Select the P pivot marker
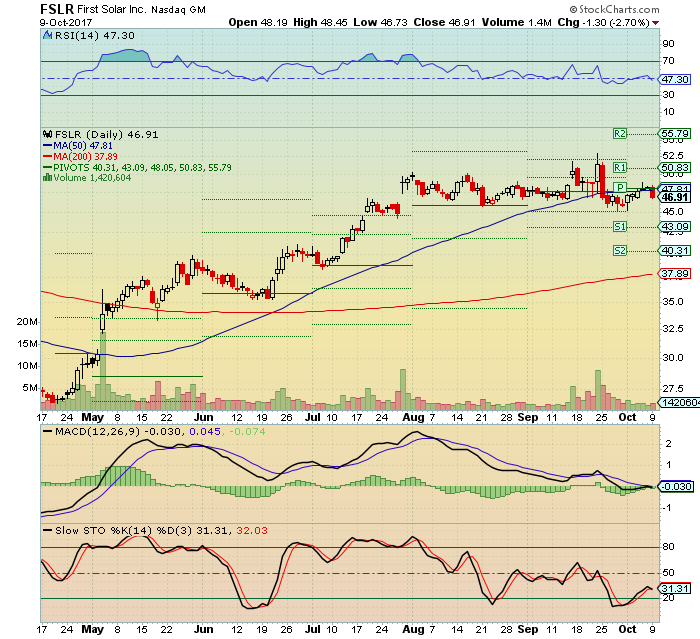 tap(620, 188)
